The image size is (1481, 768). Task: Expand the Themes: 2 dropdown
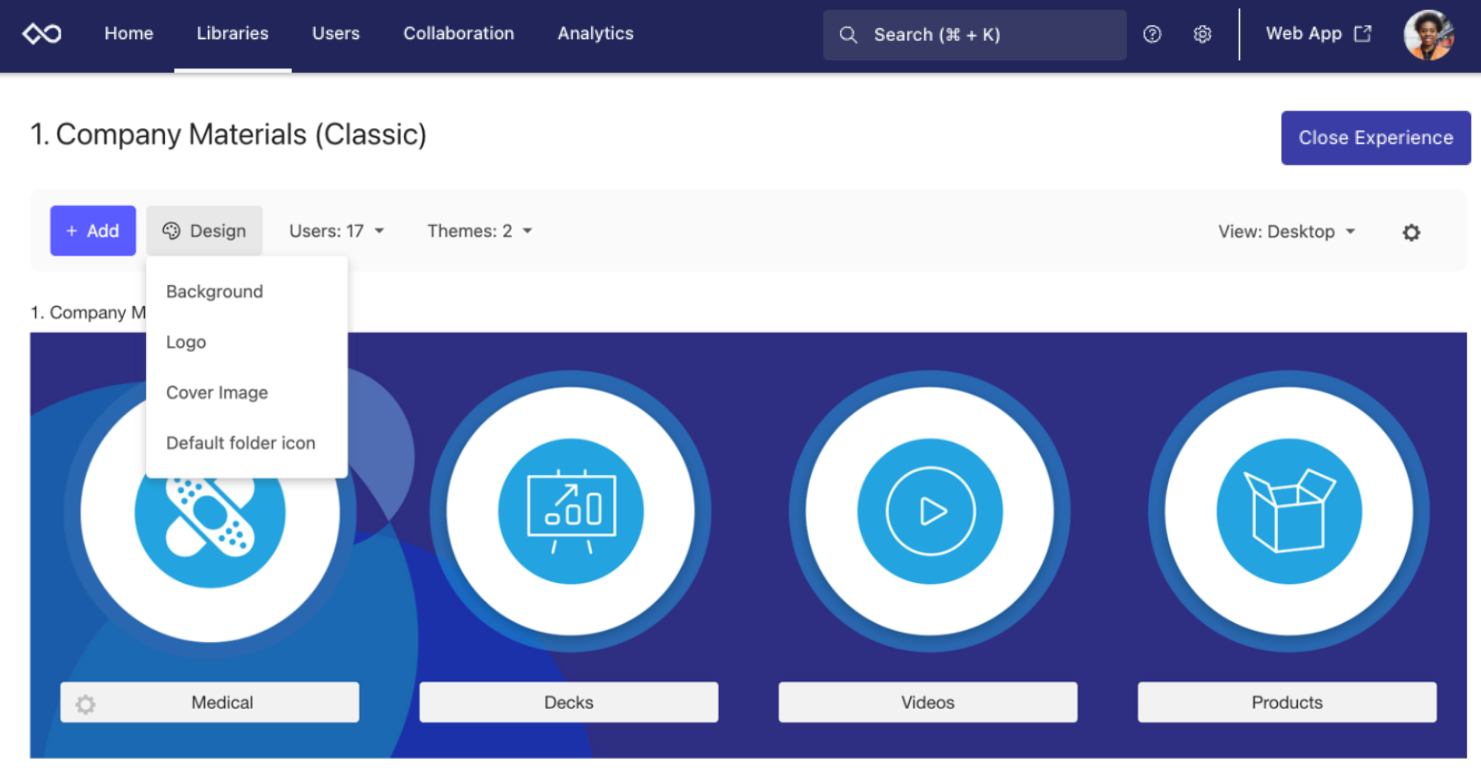click(x=480, y=231)
